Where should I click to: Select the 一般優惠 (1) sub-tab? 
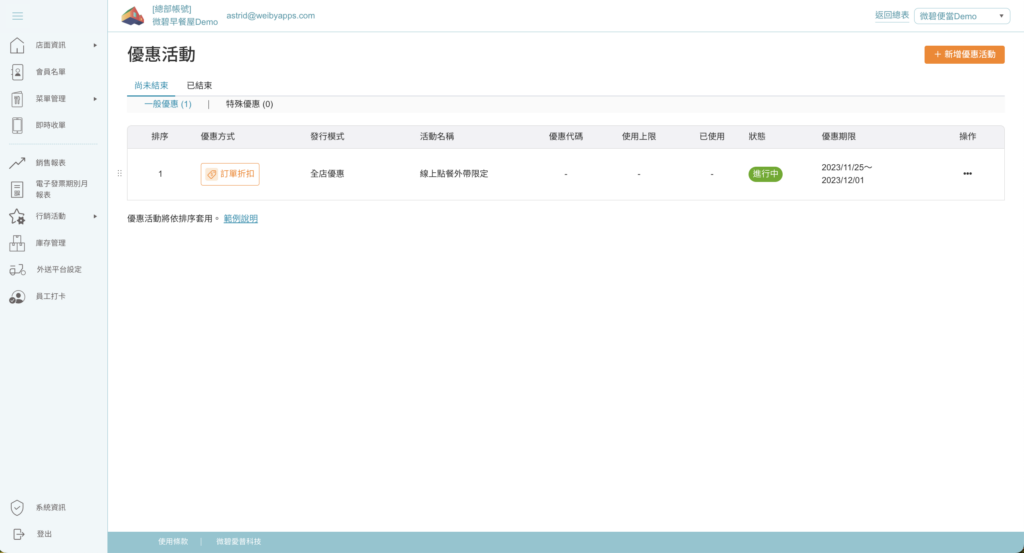(x=168, y=104)
